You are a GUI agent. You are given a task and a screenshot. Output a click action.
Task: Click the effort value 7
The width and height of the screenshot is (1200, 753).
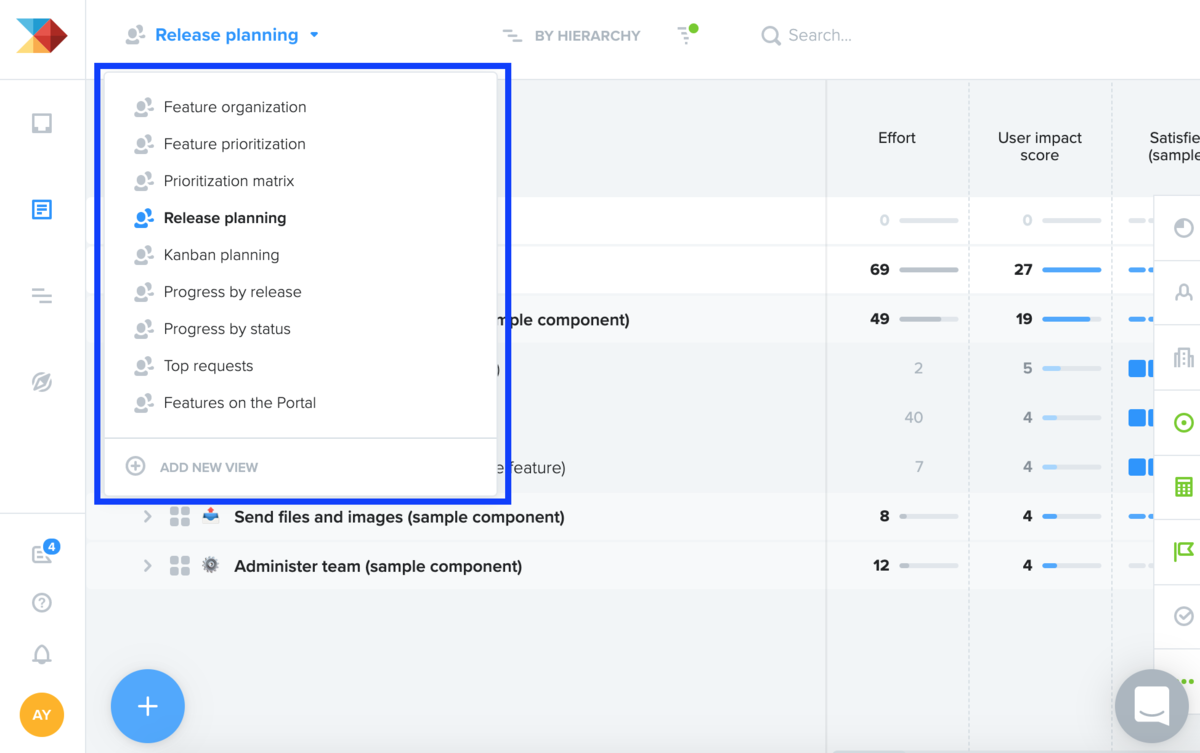click(x=918, y=466)
